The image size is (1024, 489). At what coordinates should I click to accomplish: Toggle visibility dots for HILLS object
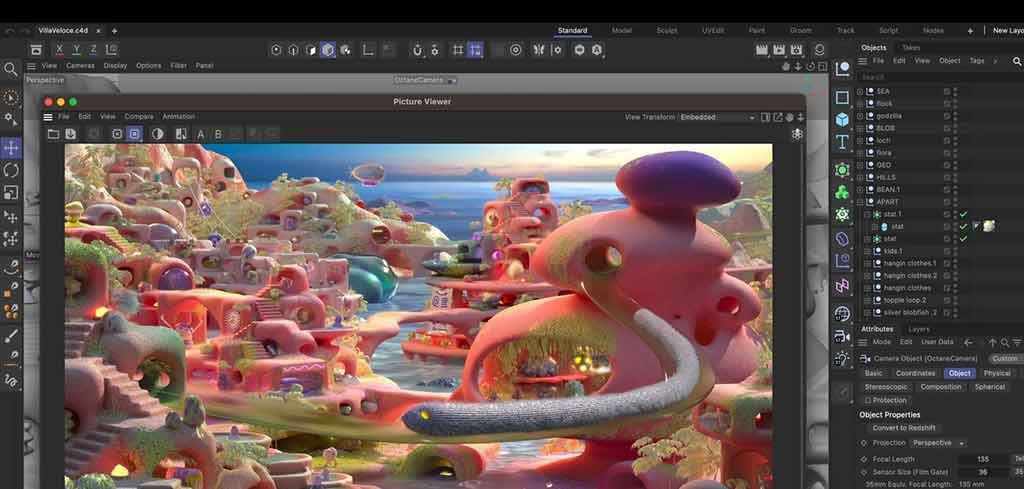pyautogui.click(x=955, y=178)
